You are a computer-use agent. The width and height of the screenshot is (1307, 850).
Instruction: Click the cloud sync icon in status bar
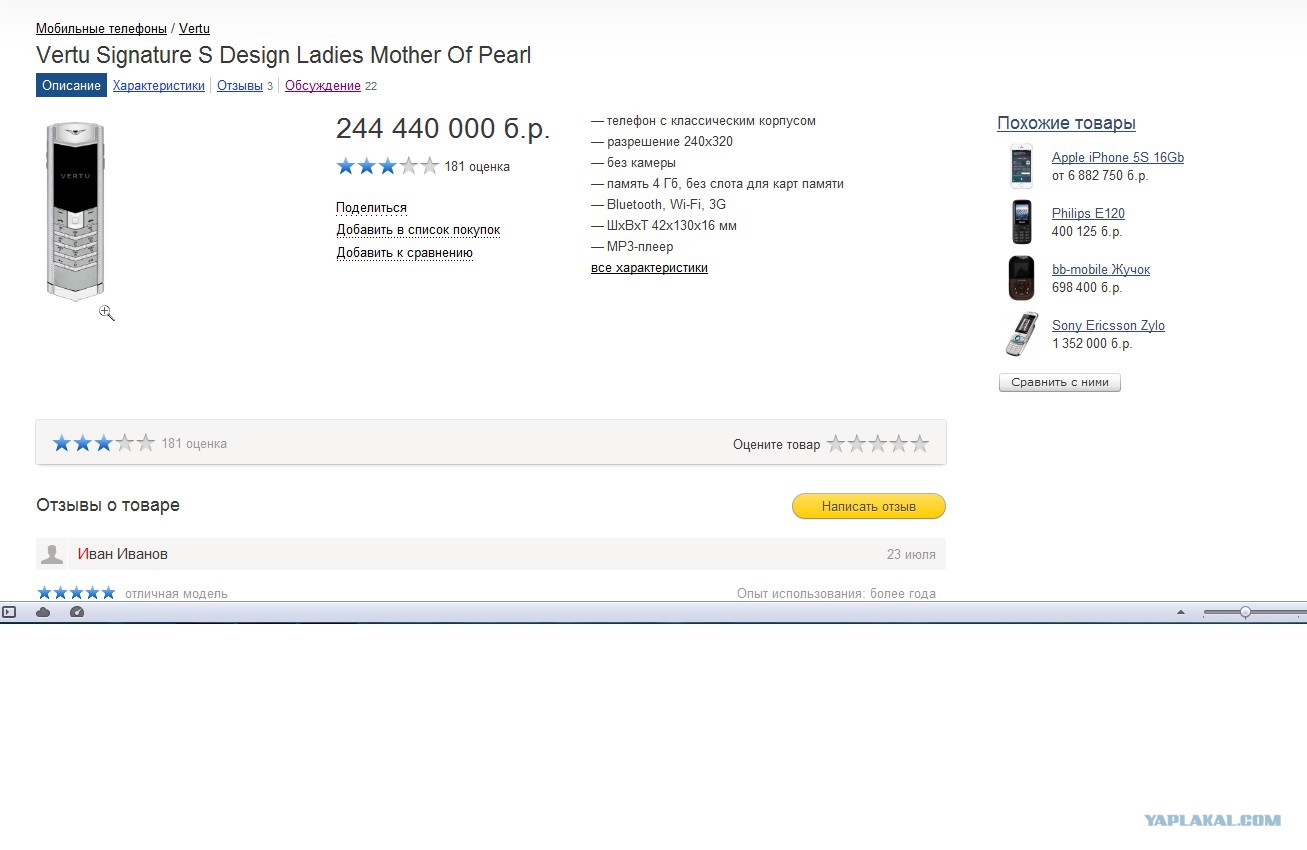pos(43,612)
